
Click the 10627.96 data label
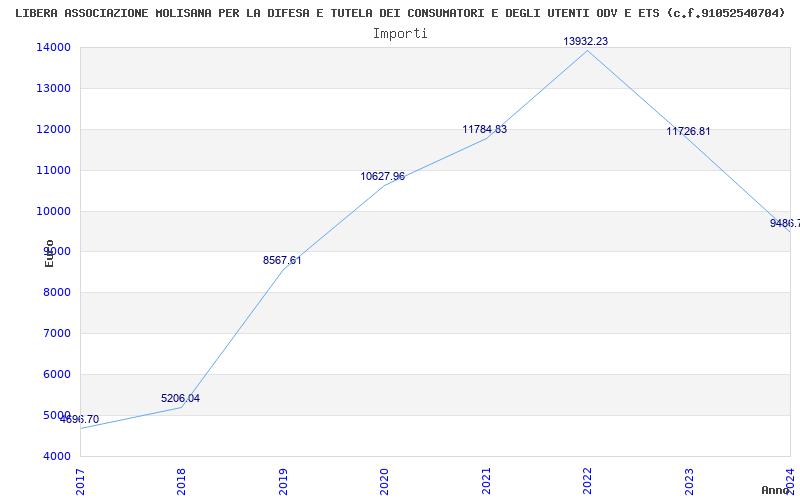pyautogui.click(x=383, y=176)
